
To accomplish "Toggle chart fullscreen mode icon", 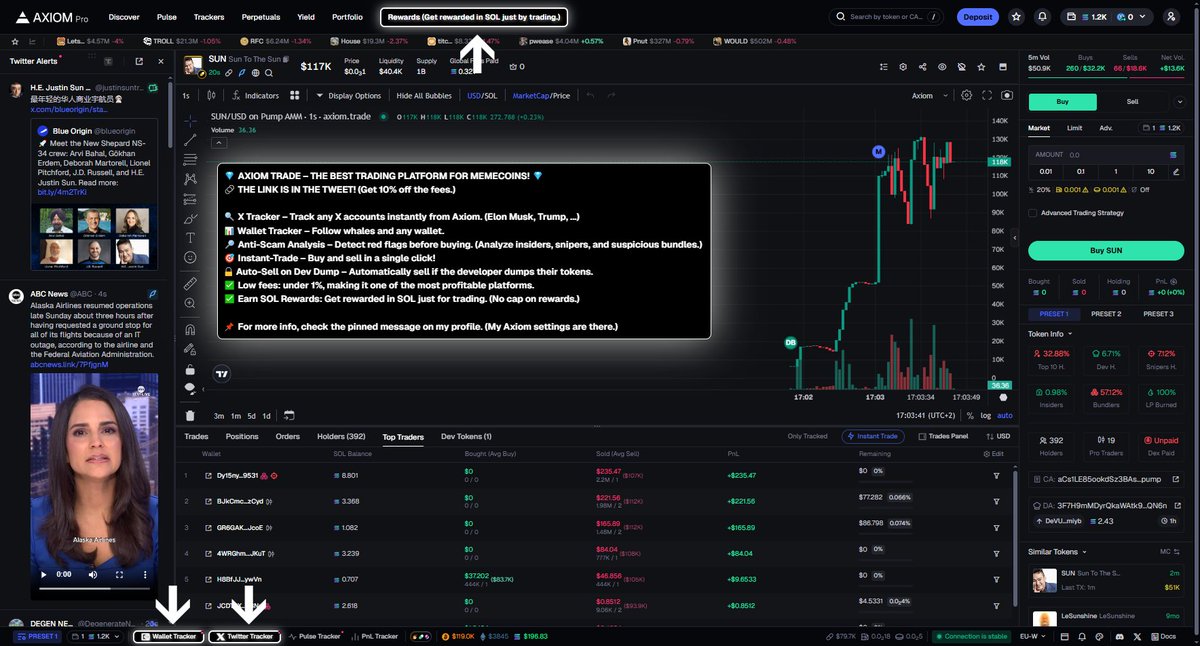I will (987, 96).
